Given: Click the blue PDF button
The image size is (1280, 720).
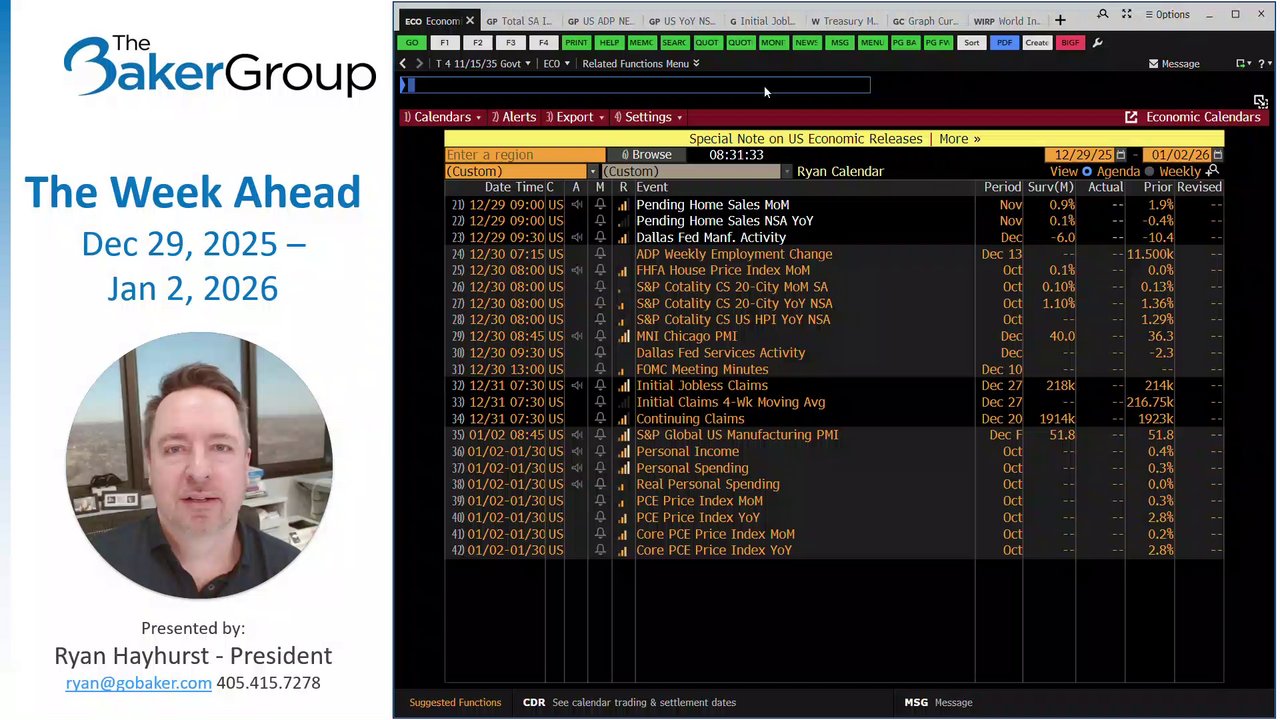Looking at the screenshot, I should [x=1003, y=43].
